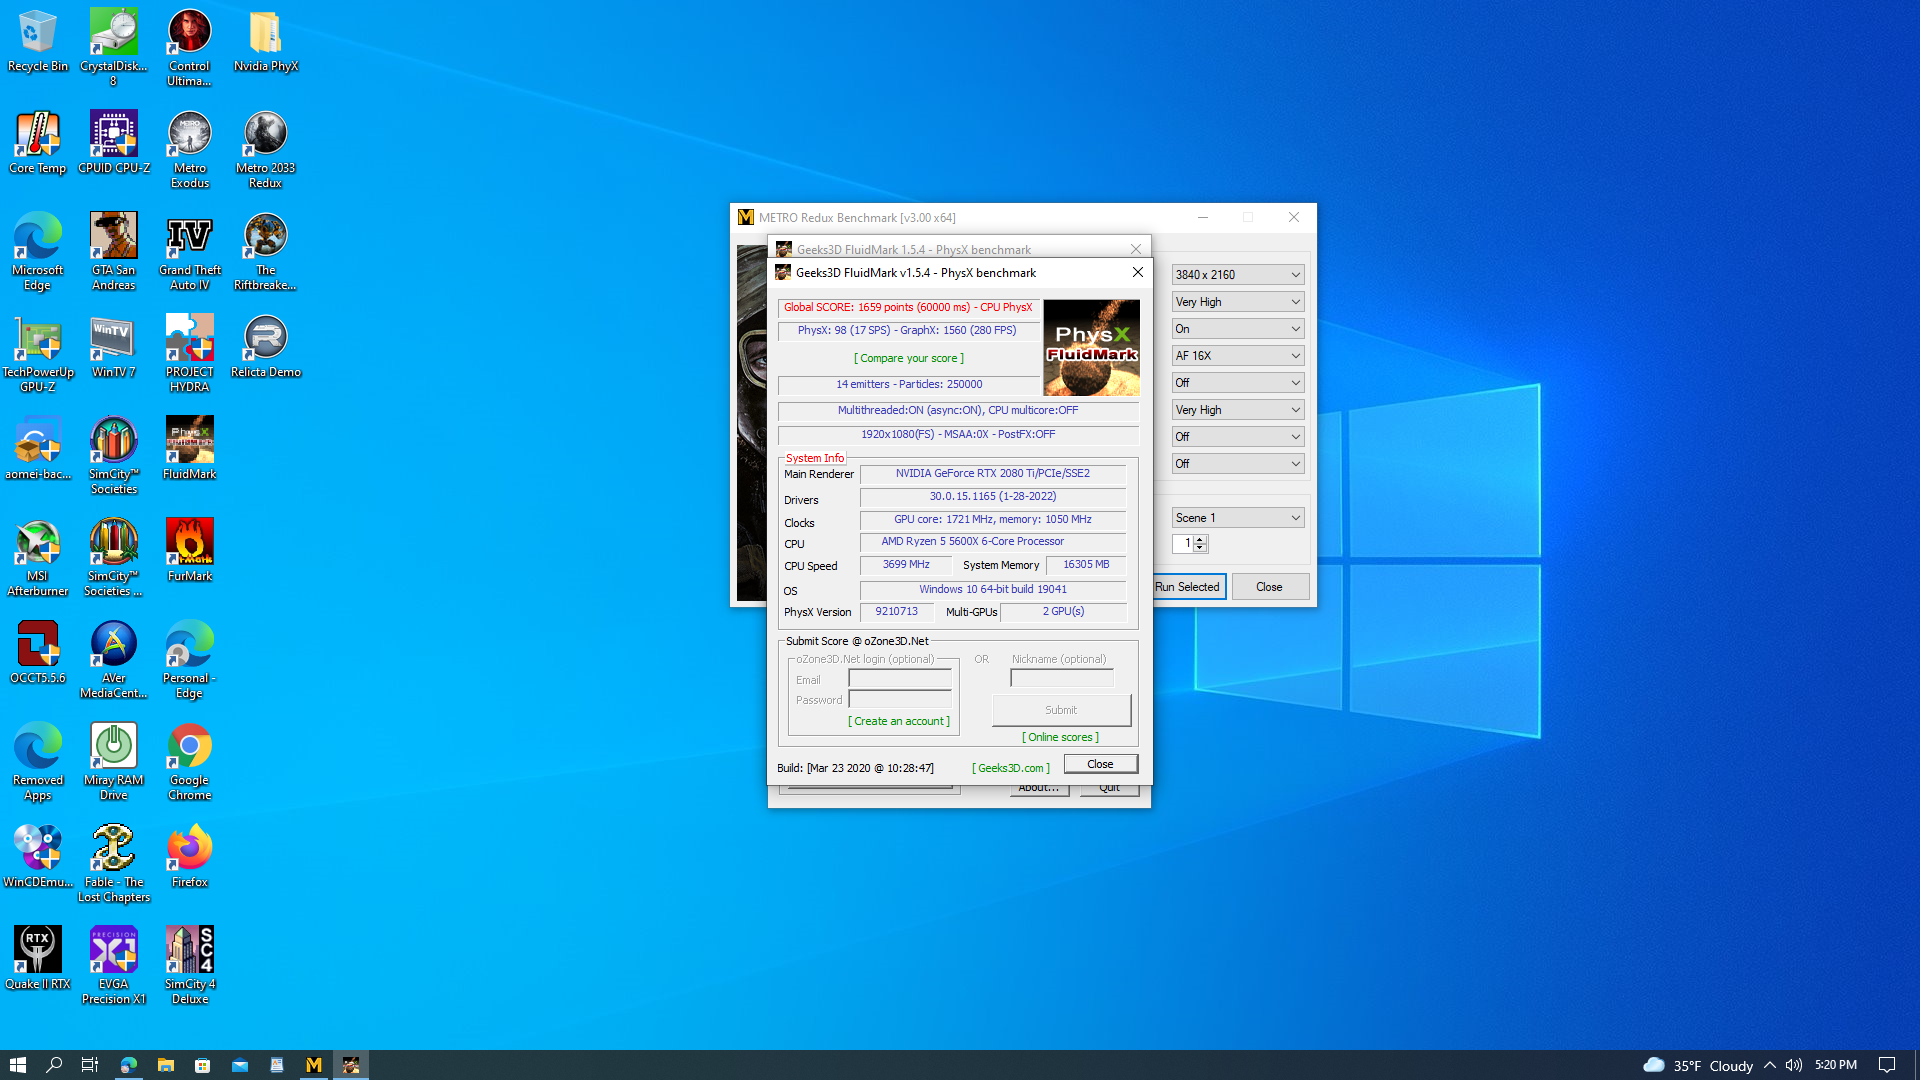Select the Google Chrome desktop icon
This screenshot has height=1080, width=1920.
(x=190, y=762)
